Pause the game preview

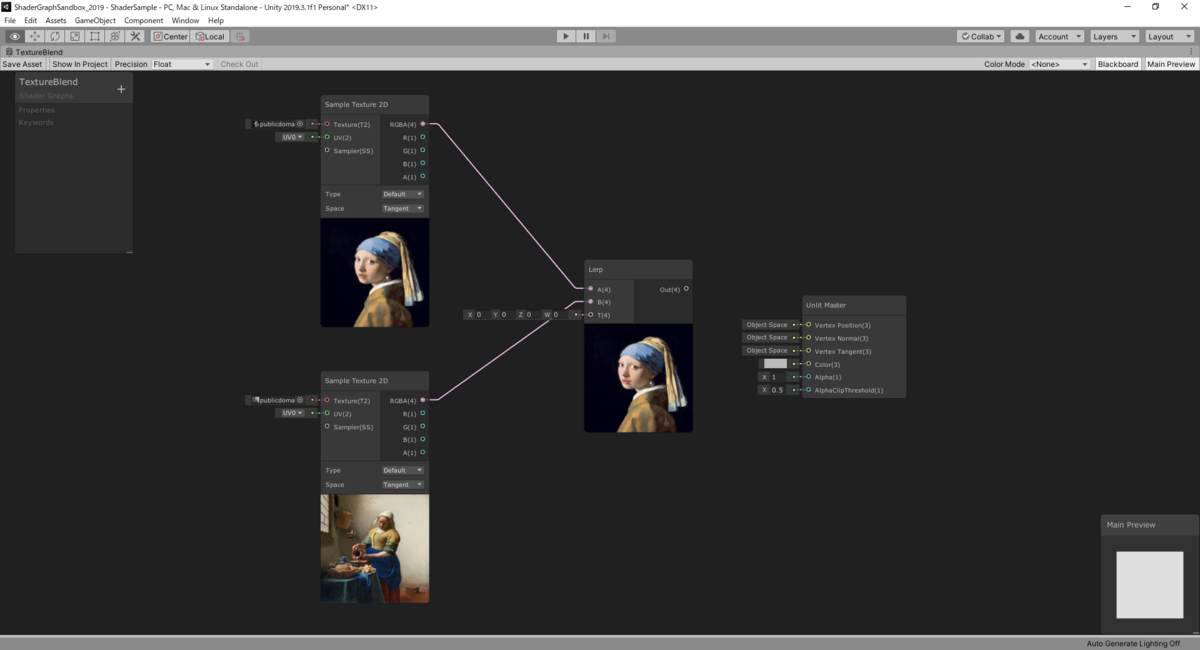point(586,36)
